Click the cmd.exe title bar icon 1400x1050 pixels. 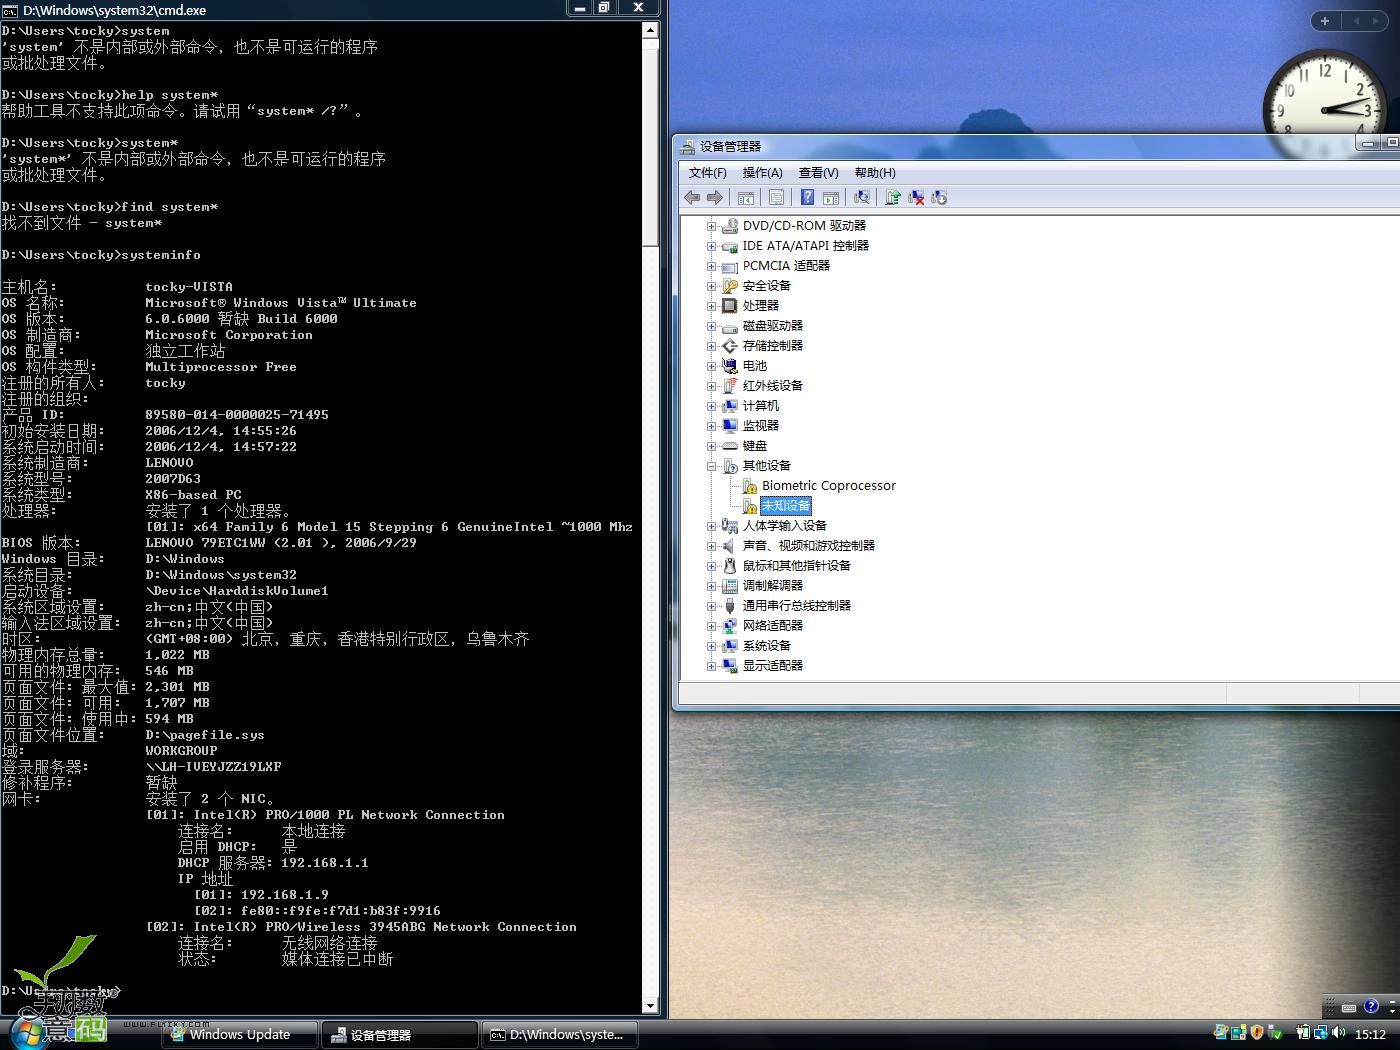coord(10,10)
